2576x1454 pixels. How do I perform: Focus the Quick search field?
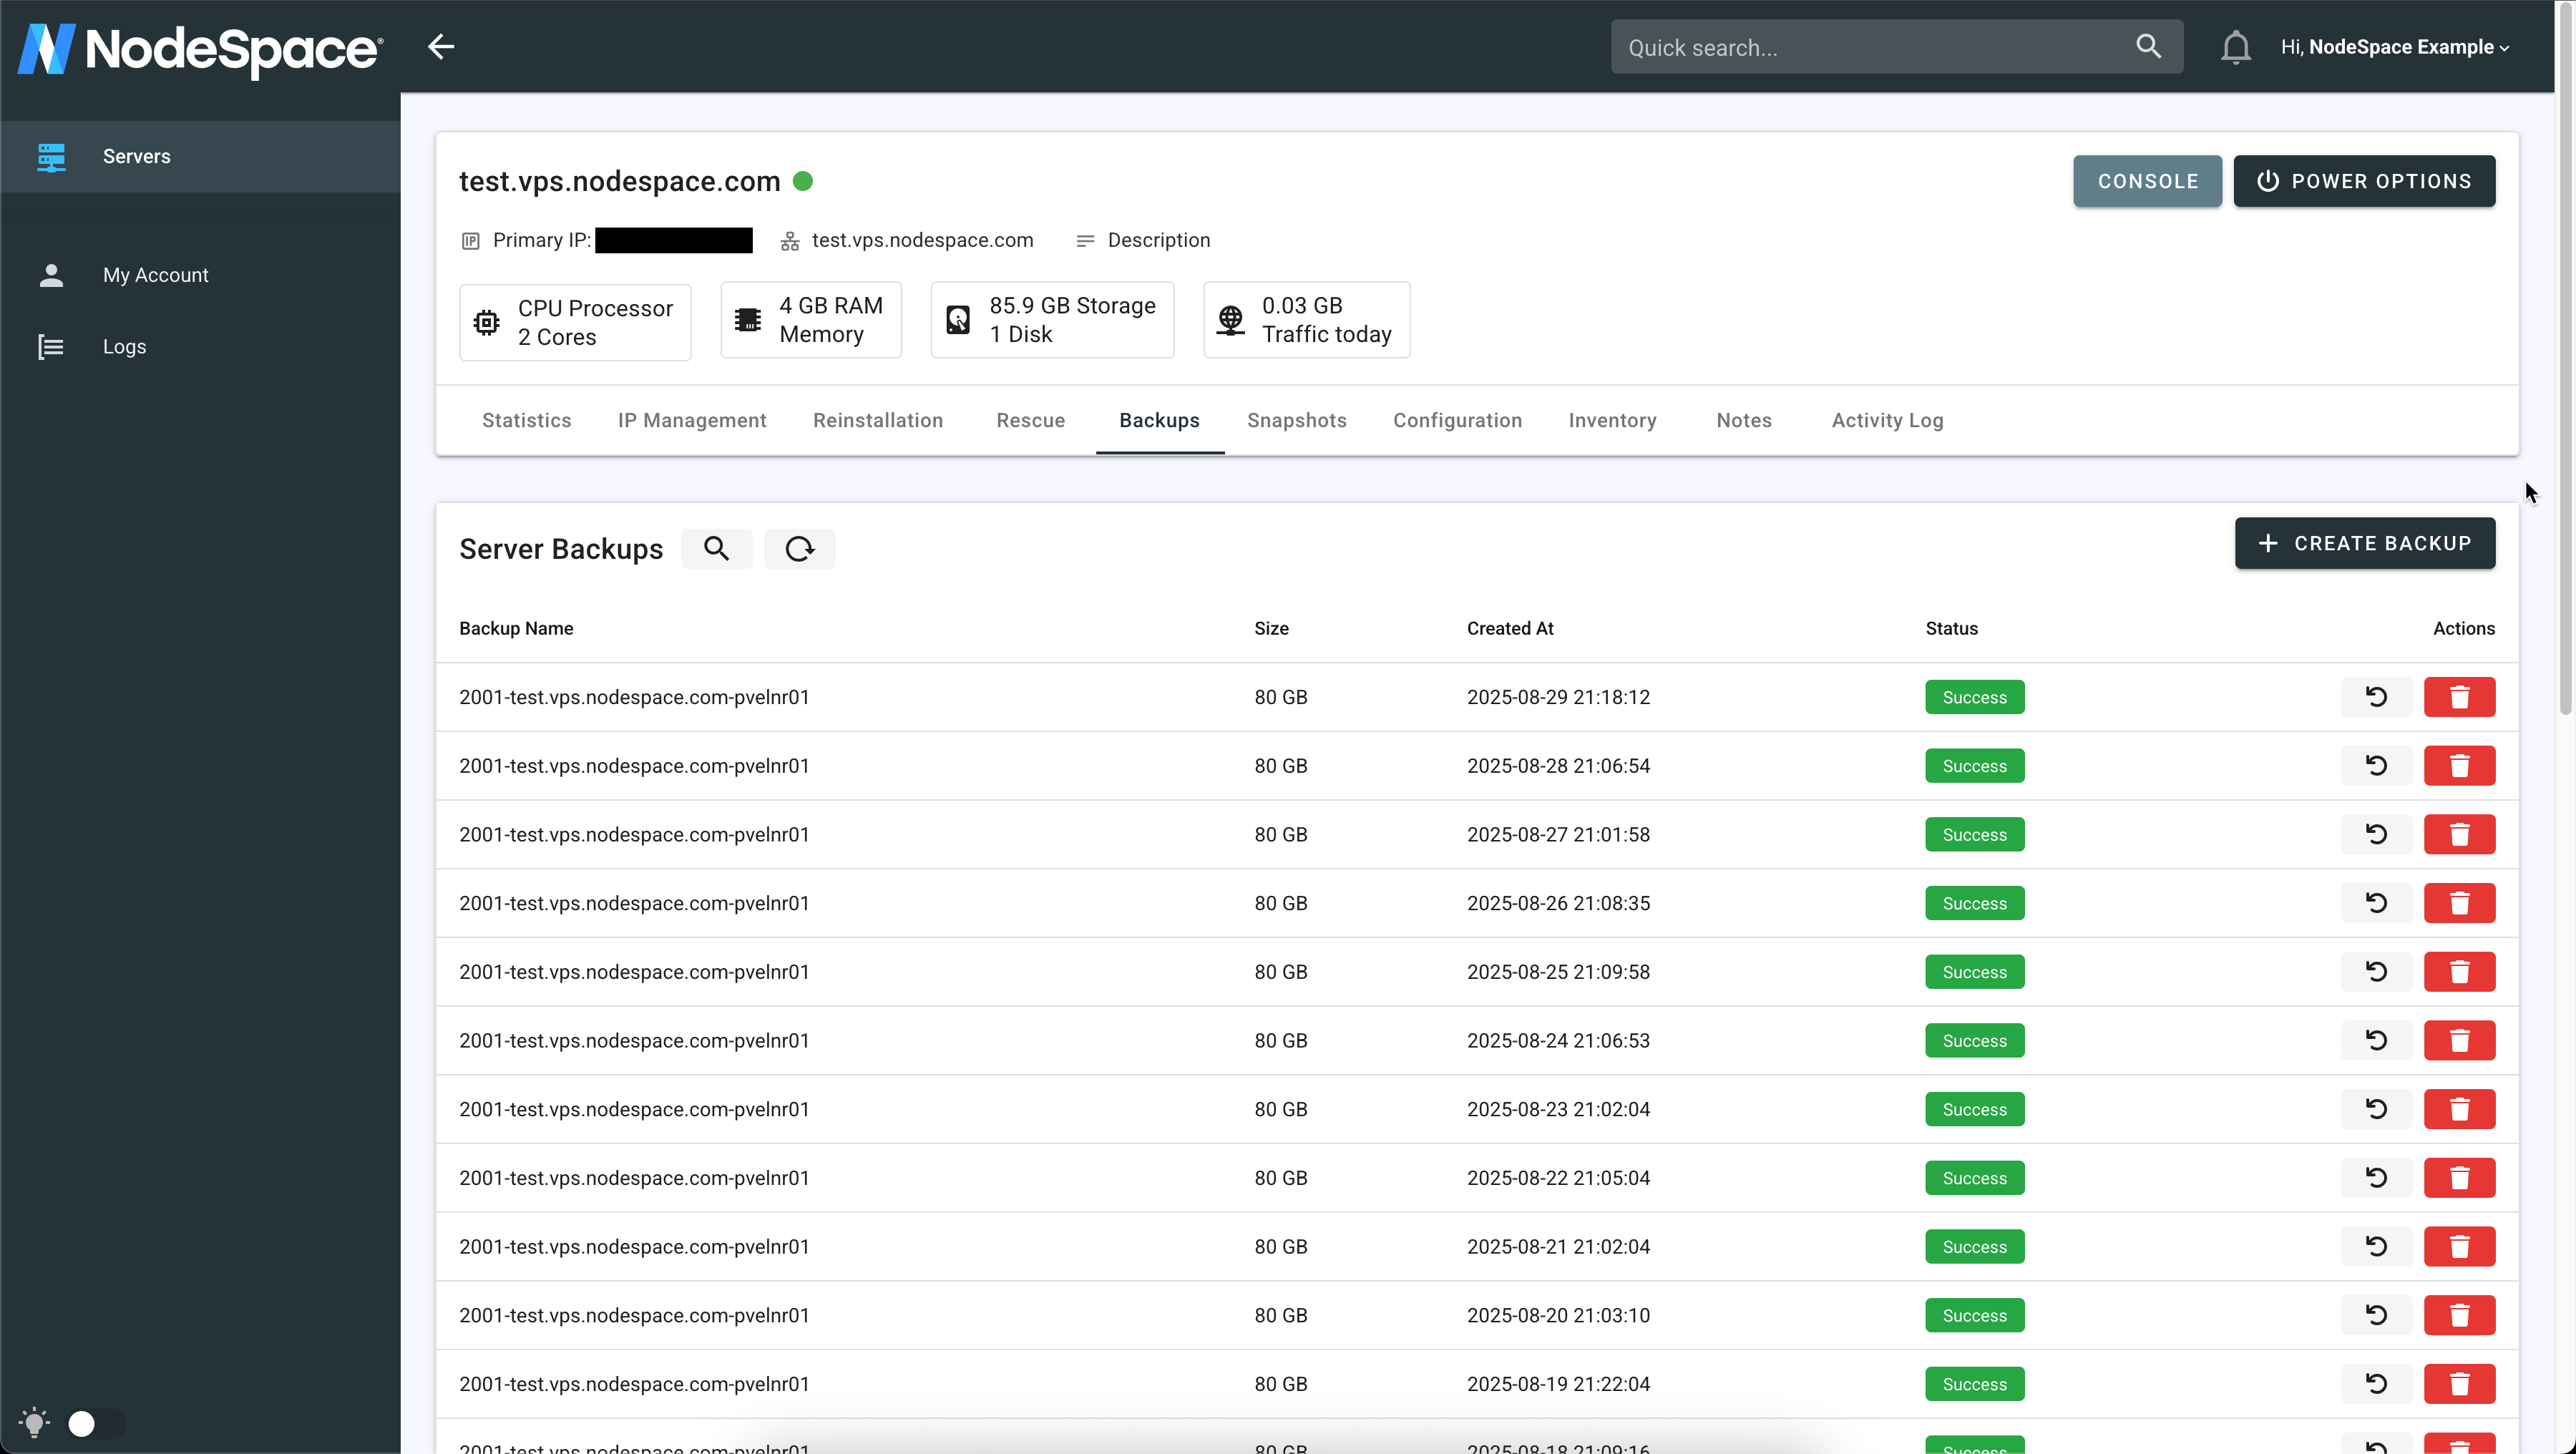[x=1870, y=47]
